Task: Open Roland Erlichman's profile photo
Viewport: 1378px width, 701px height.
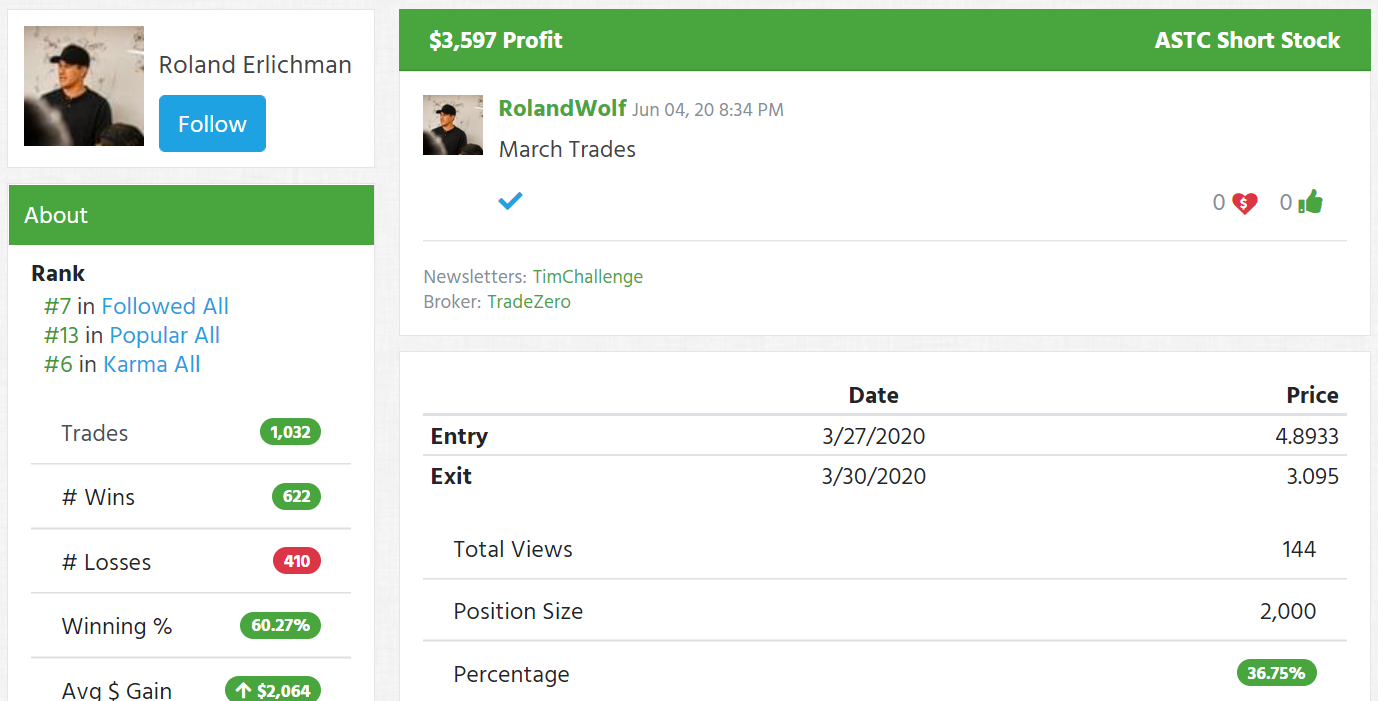Action: (x=84, y=86)
